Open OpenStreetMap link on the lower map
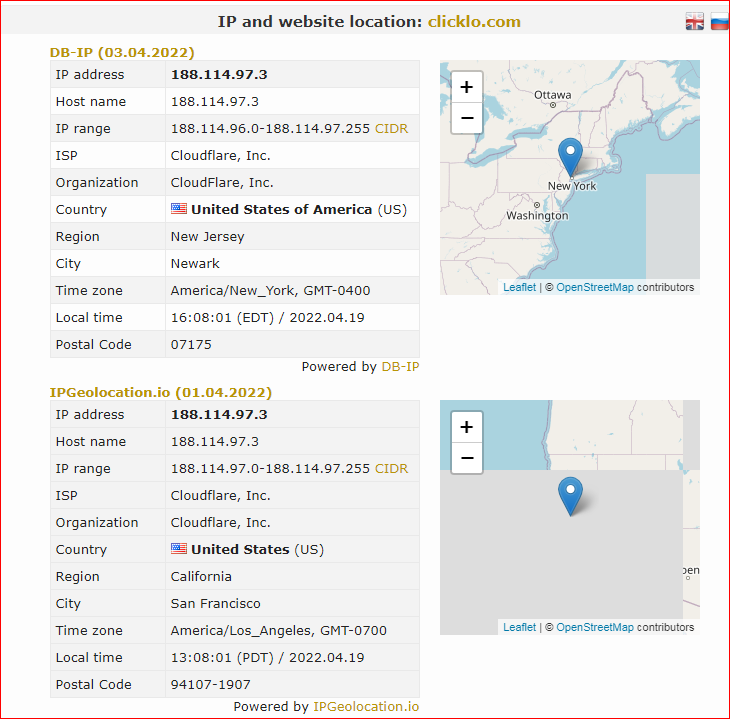730x719 pixels. click(x=595, y=627)
